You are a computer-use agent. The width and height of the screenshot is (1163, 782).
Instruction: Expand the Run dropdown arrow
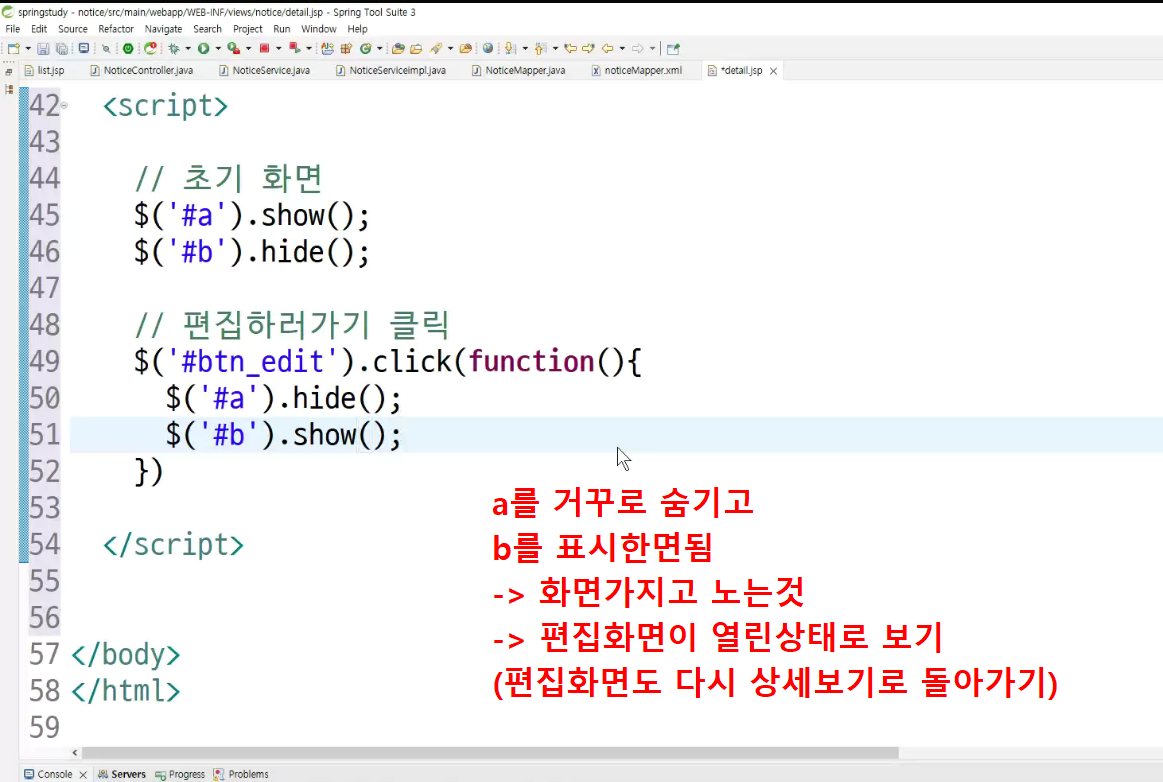tap(218, 48)
